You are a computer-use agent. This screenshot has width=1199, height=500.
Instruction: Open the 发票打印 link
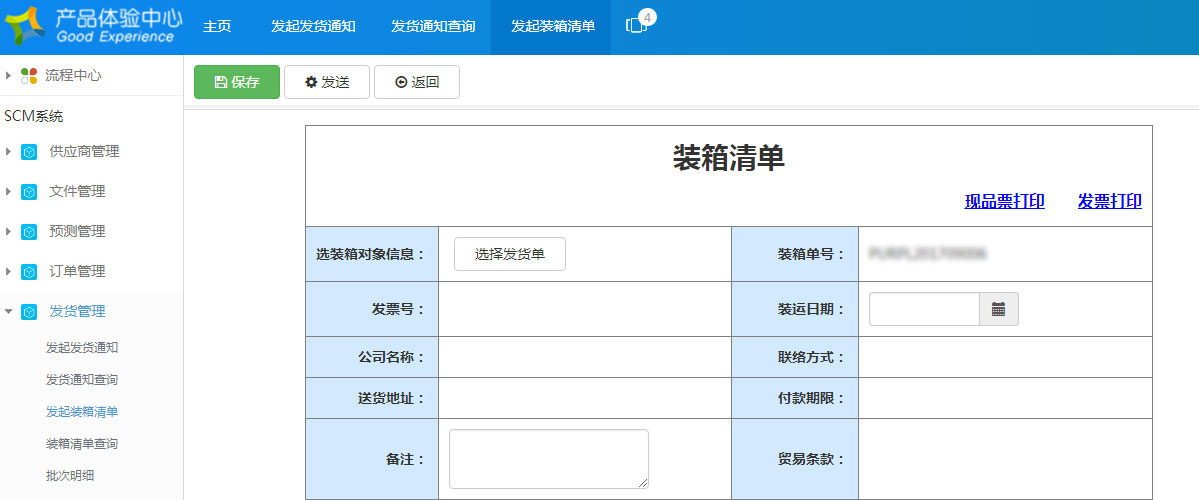coord(1110,201)
